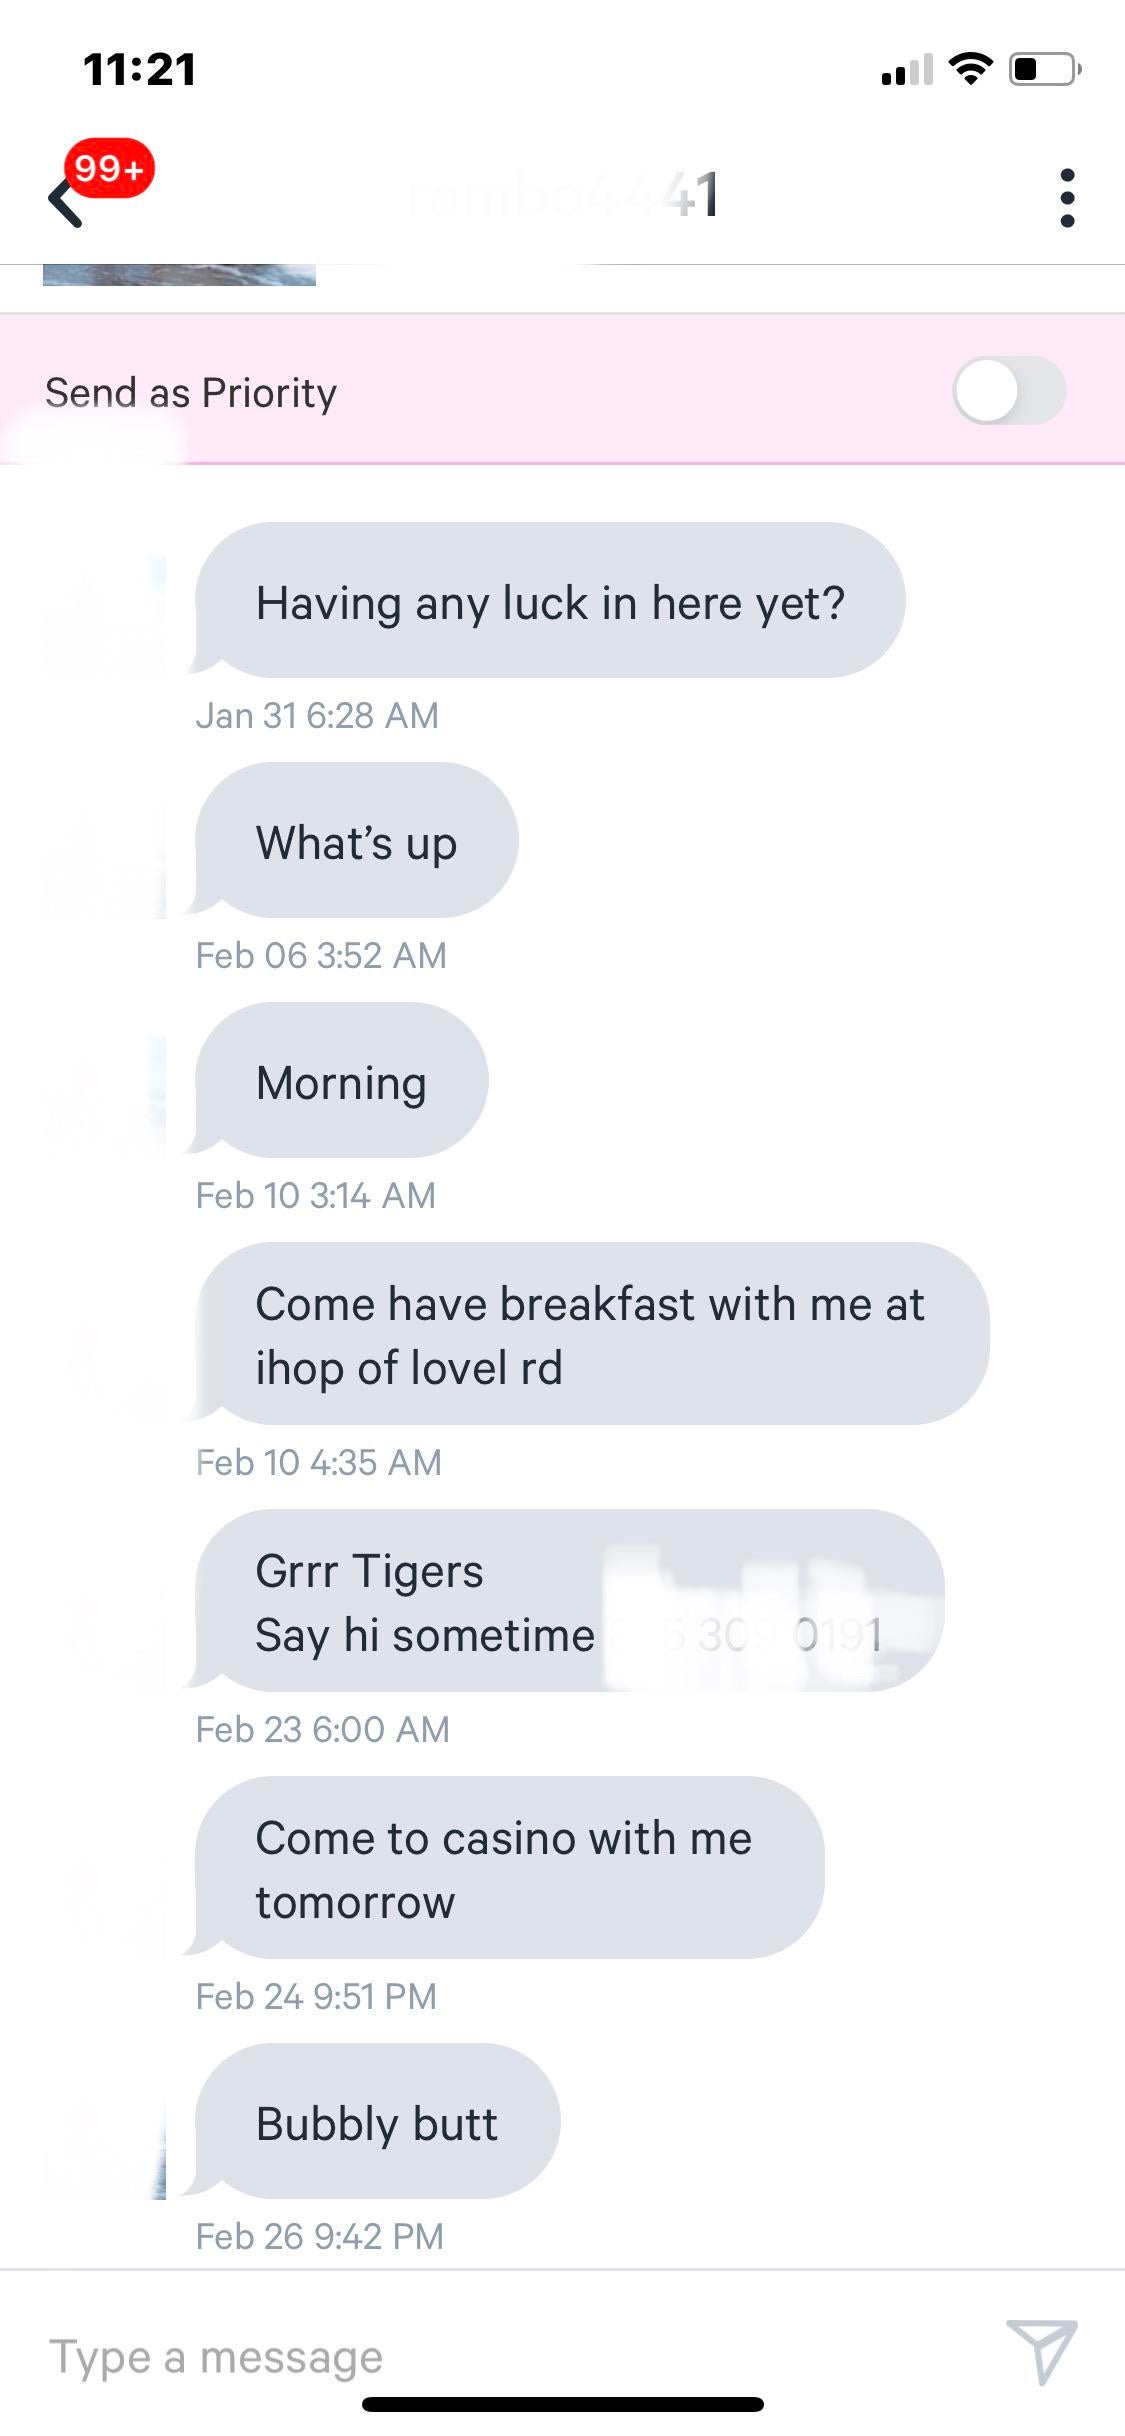Tap the 'Having any luck in here yet?' message
The width and height of the screenshot is (1125, 2436).
550,602
